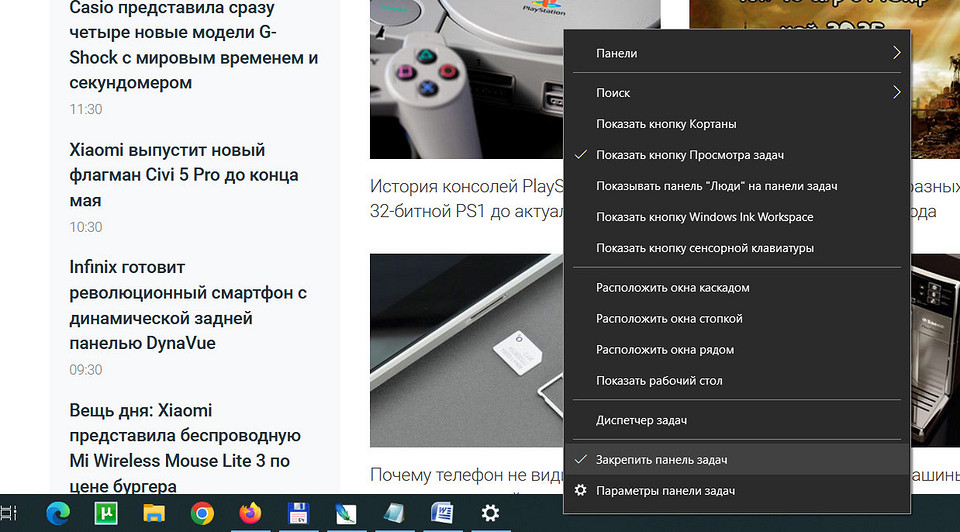Click the SIM card tray thumbnail image

click(x=467, y=350)
